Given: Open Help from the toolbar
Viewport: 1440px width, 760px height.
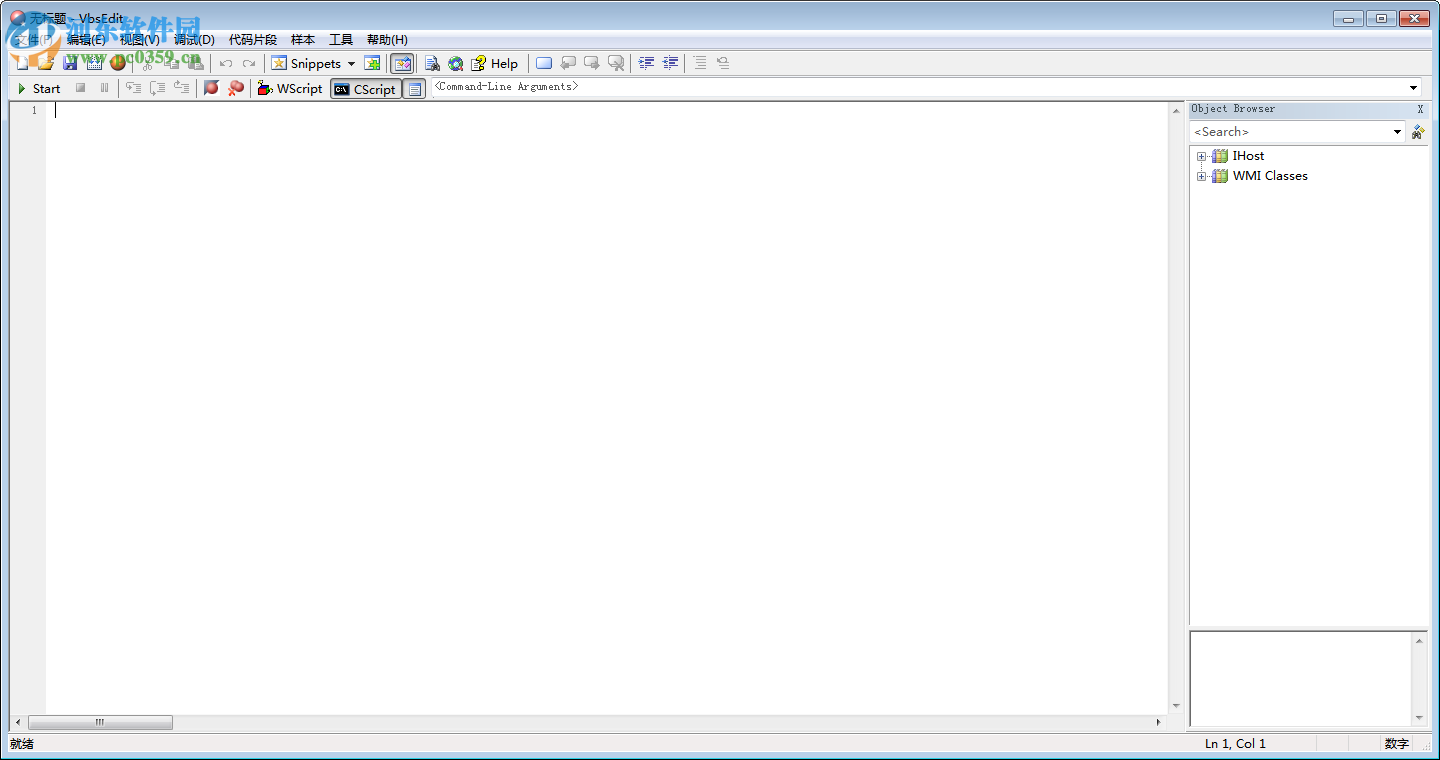Looking at the screenshot, I should [x=495, y=63].
